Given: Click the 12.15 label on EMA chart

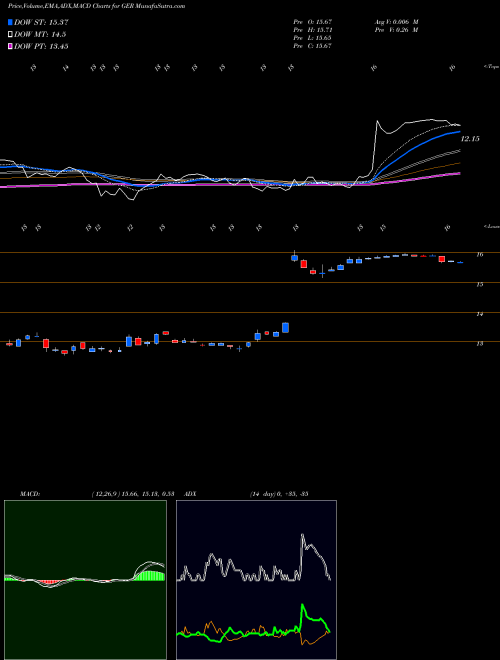Looking at the screenshot, I should [x=470, y=139].
